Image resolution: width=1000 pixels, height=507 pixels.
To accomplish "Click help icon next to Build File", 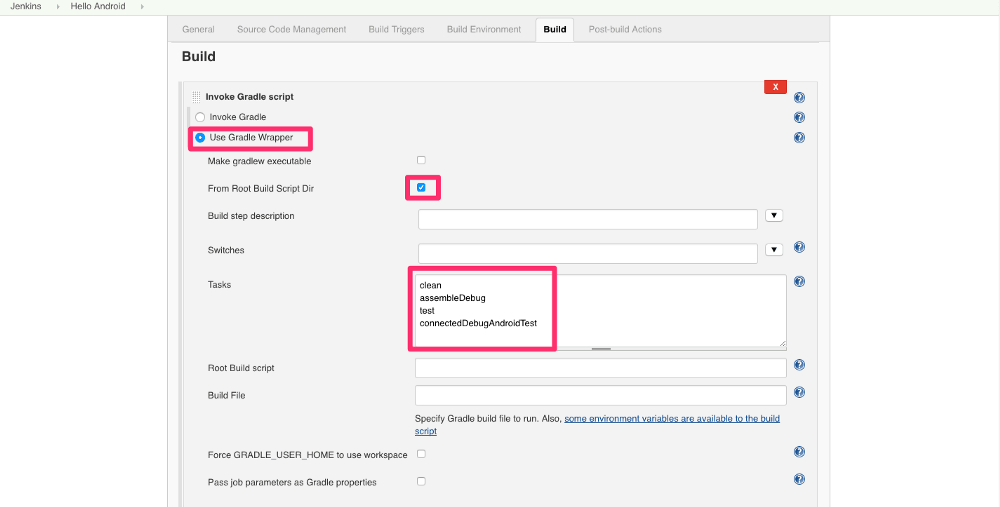I will pyautogui.click(x=799, y=392).
